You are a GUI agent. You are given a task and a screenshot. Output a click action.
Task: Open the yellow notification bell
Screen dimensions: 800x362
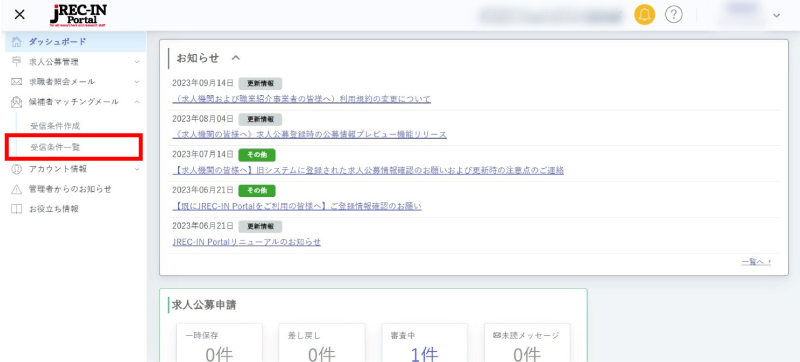point(644,15)
